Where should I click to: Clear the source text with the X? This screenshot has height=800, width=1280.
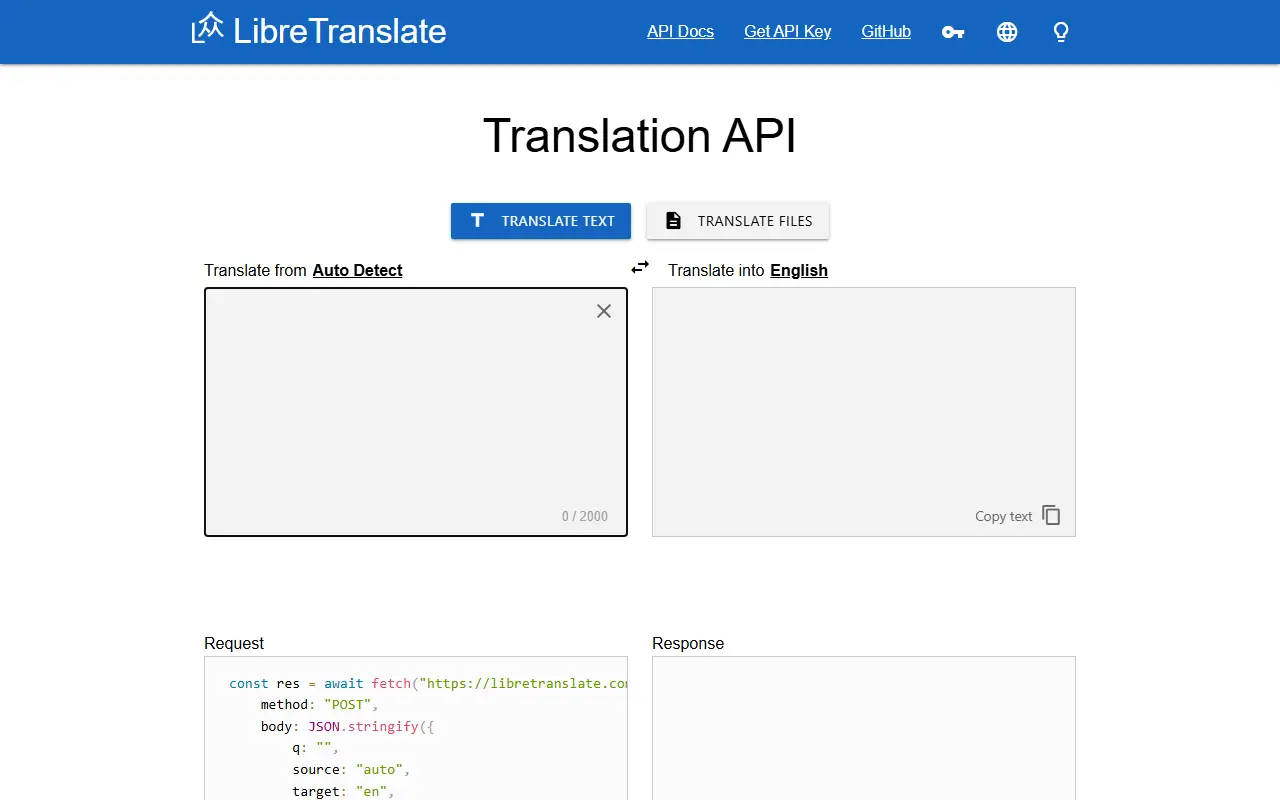[604, 311]
